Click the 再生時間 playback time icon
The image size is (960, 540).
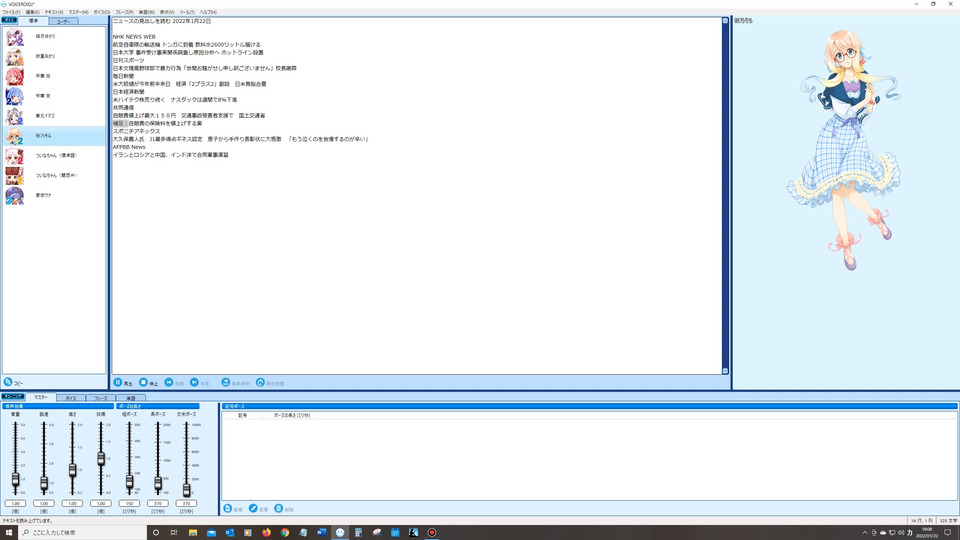tap(260, 383)
